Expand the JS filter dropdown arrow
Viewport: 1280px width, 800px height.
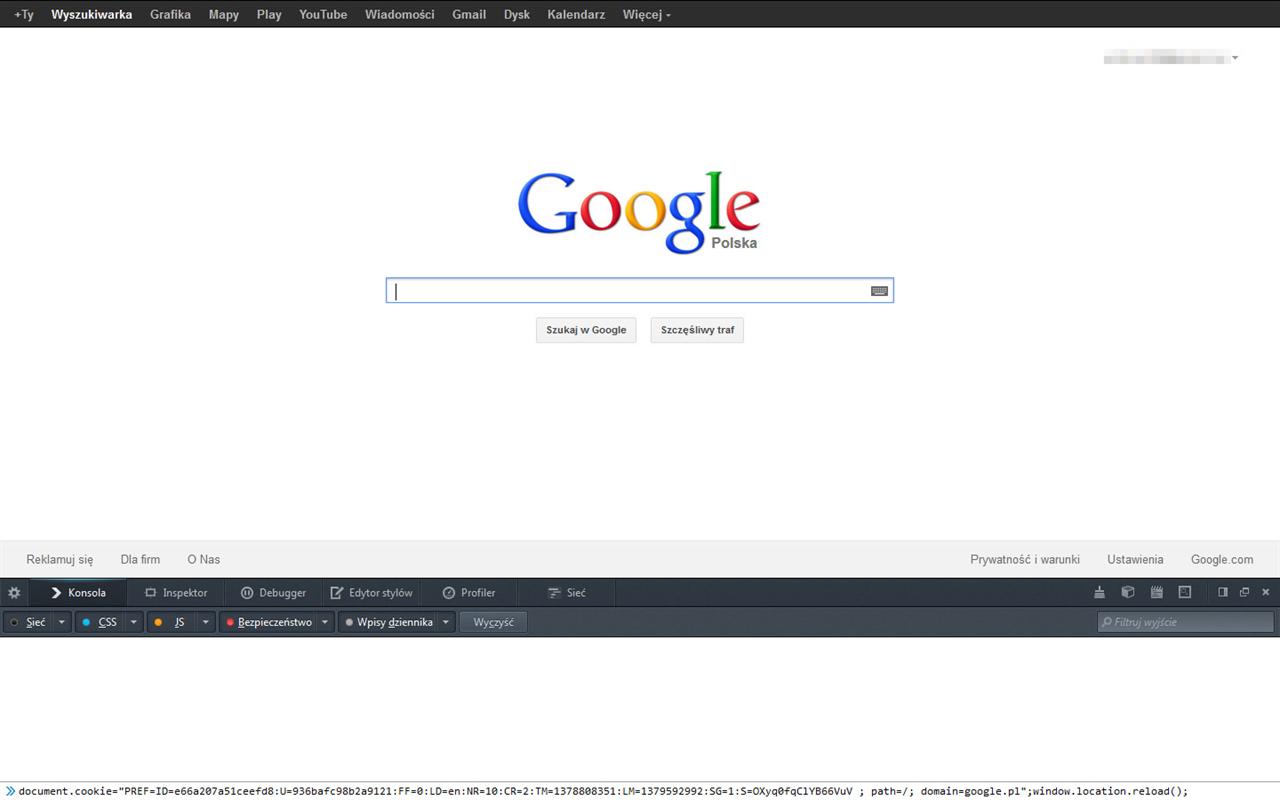(206, 622)
